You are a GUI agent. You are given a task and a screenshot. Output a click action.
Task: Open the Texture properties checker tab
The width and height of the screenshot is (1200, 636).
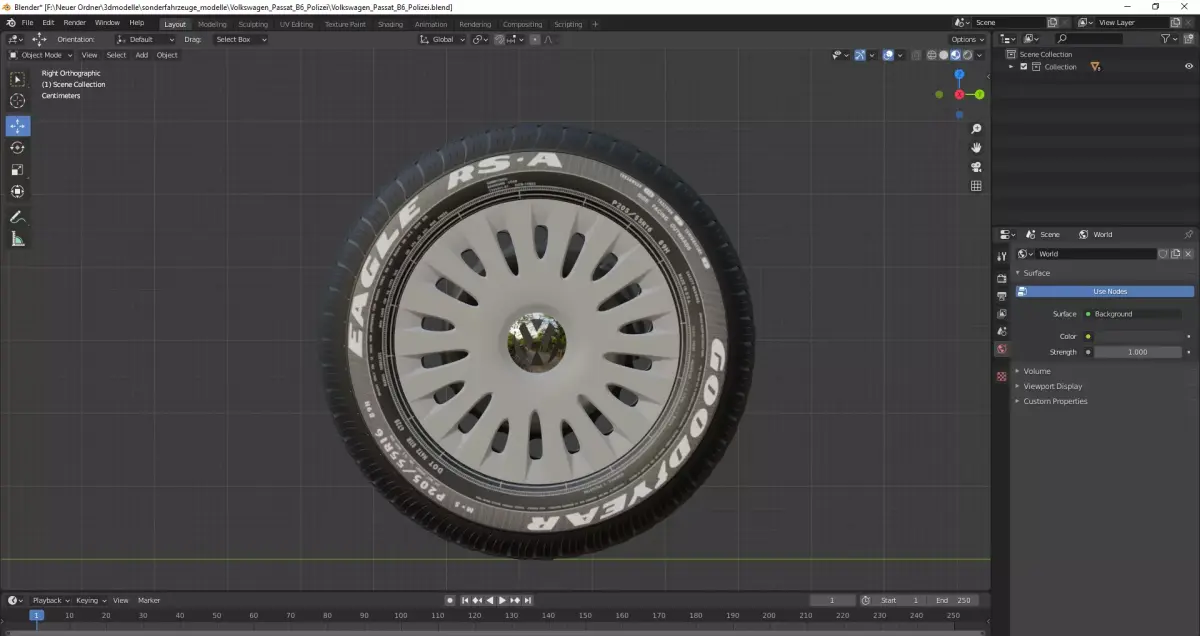click(1001, 376)
